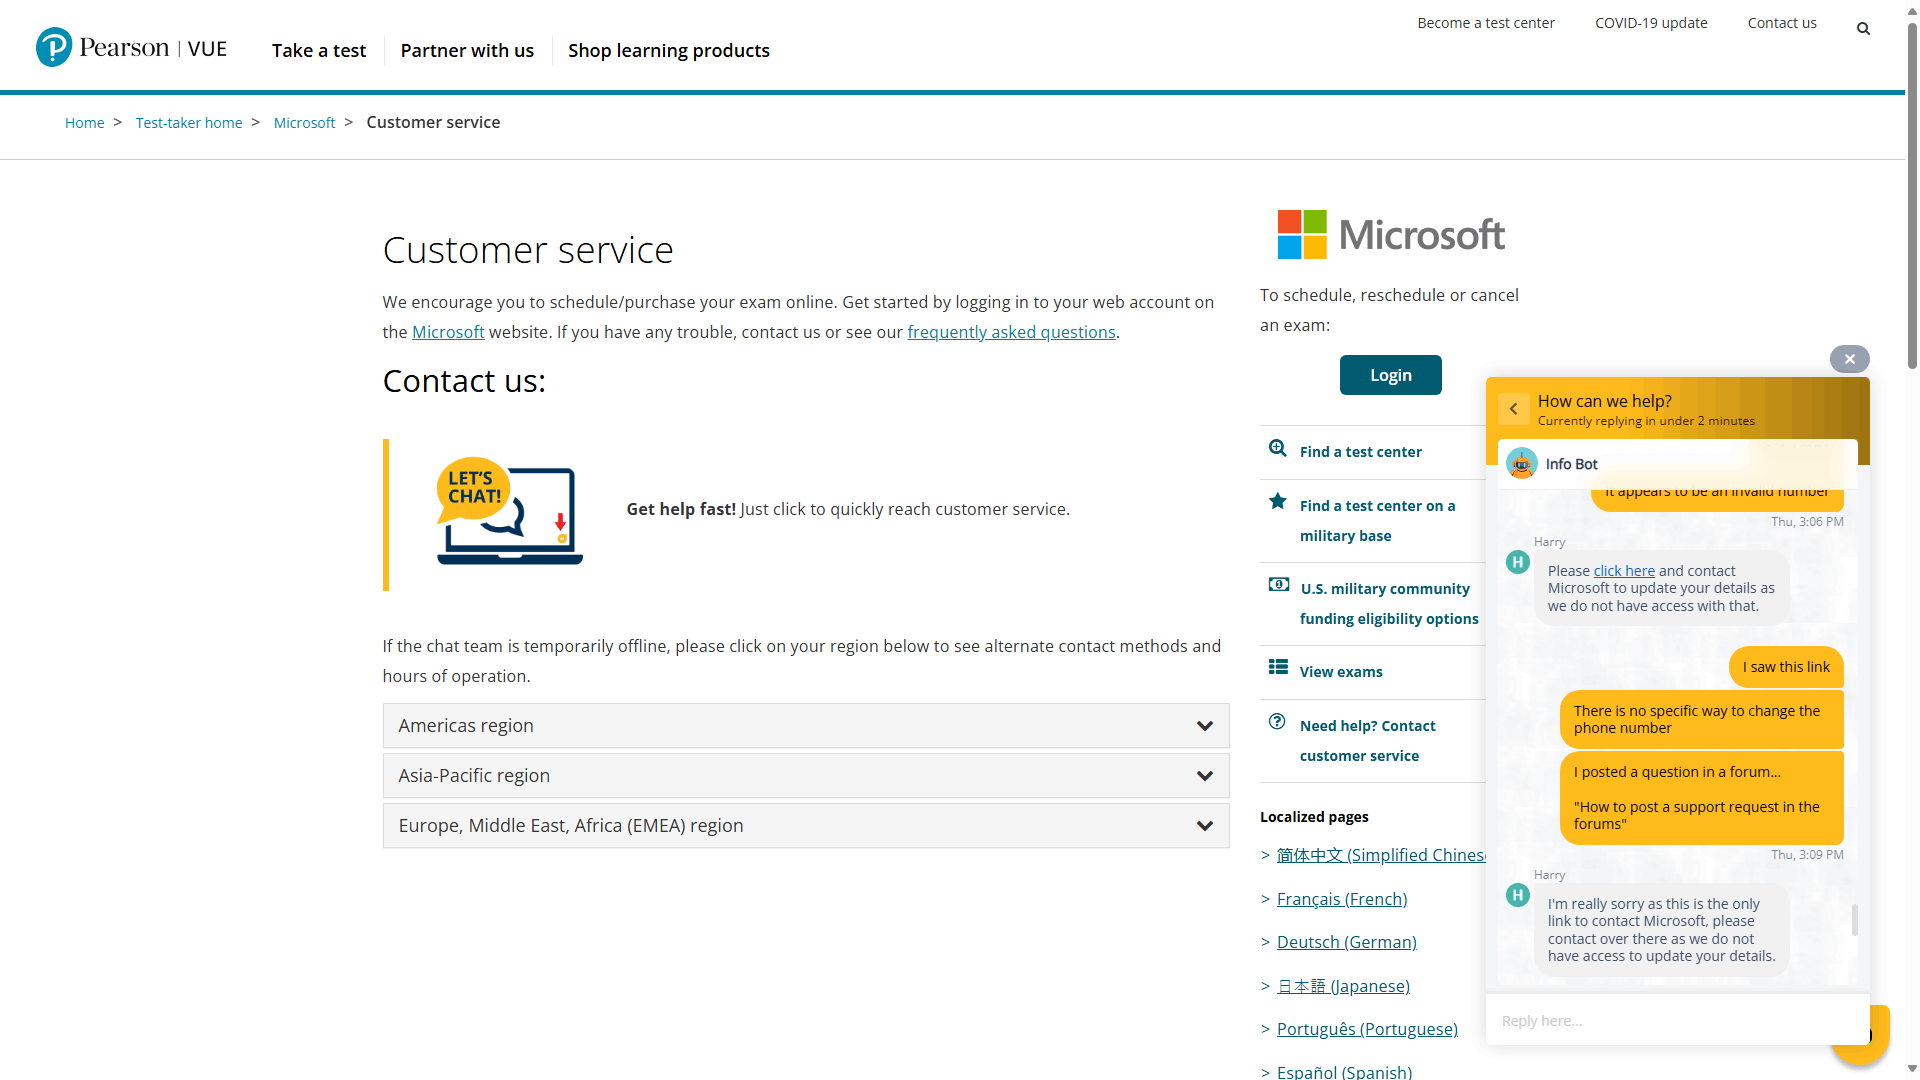Click the Info Bot avatar icon
Screen dimensions: 1920x1080
click(1522, 464)
